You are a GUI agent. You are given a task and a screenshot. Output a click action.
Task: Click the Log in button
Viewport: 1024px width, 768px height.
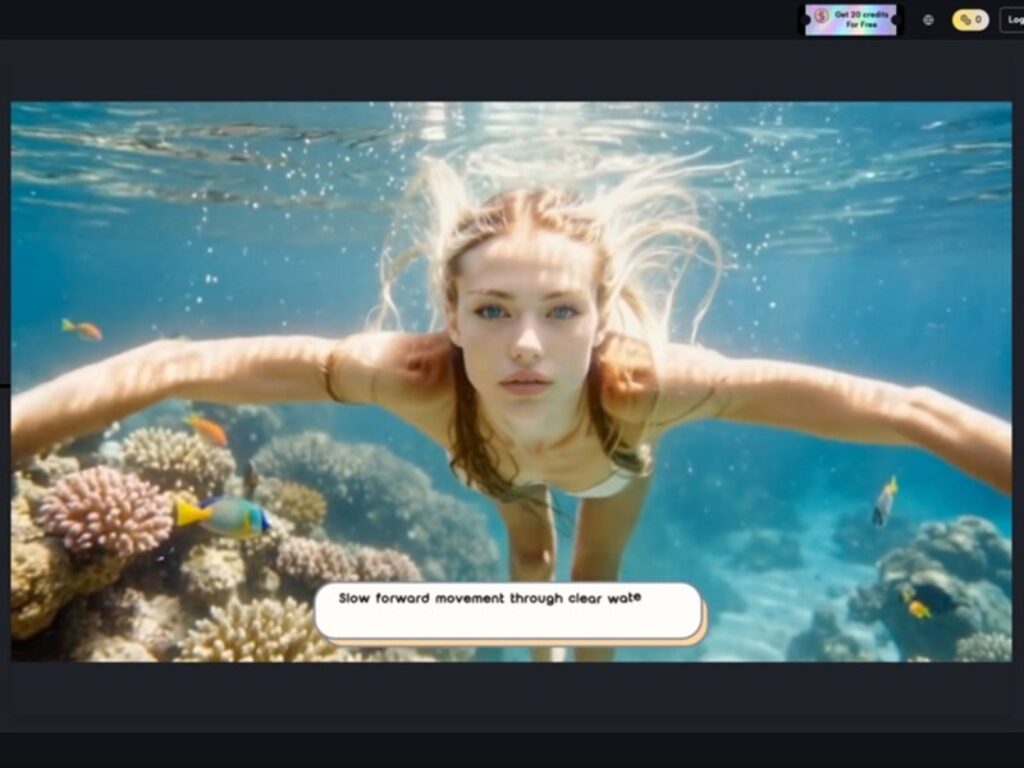[1014, 20]
